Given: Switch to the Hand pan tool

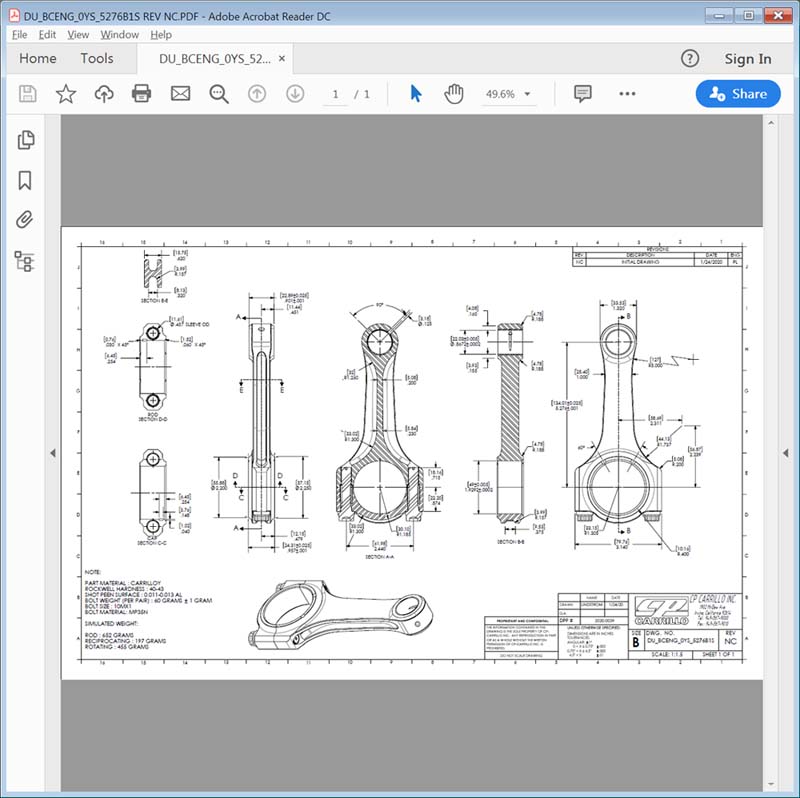Looking at the screenshot, I should pyautogui.click(x=454, y=94).
